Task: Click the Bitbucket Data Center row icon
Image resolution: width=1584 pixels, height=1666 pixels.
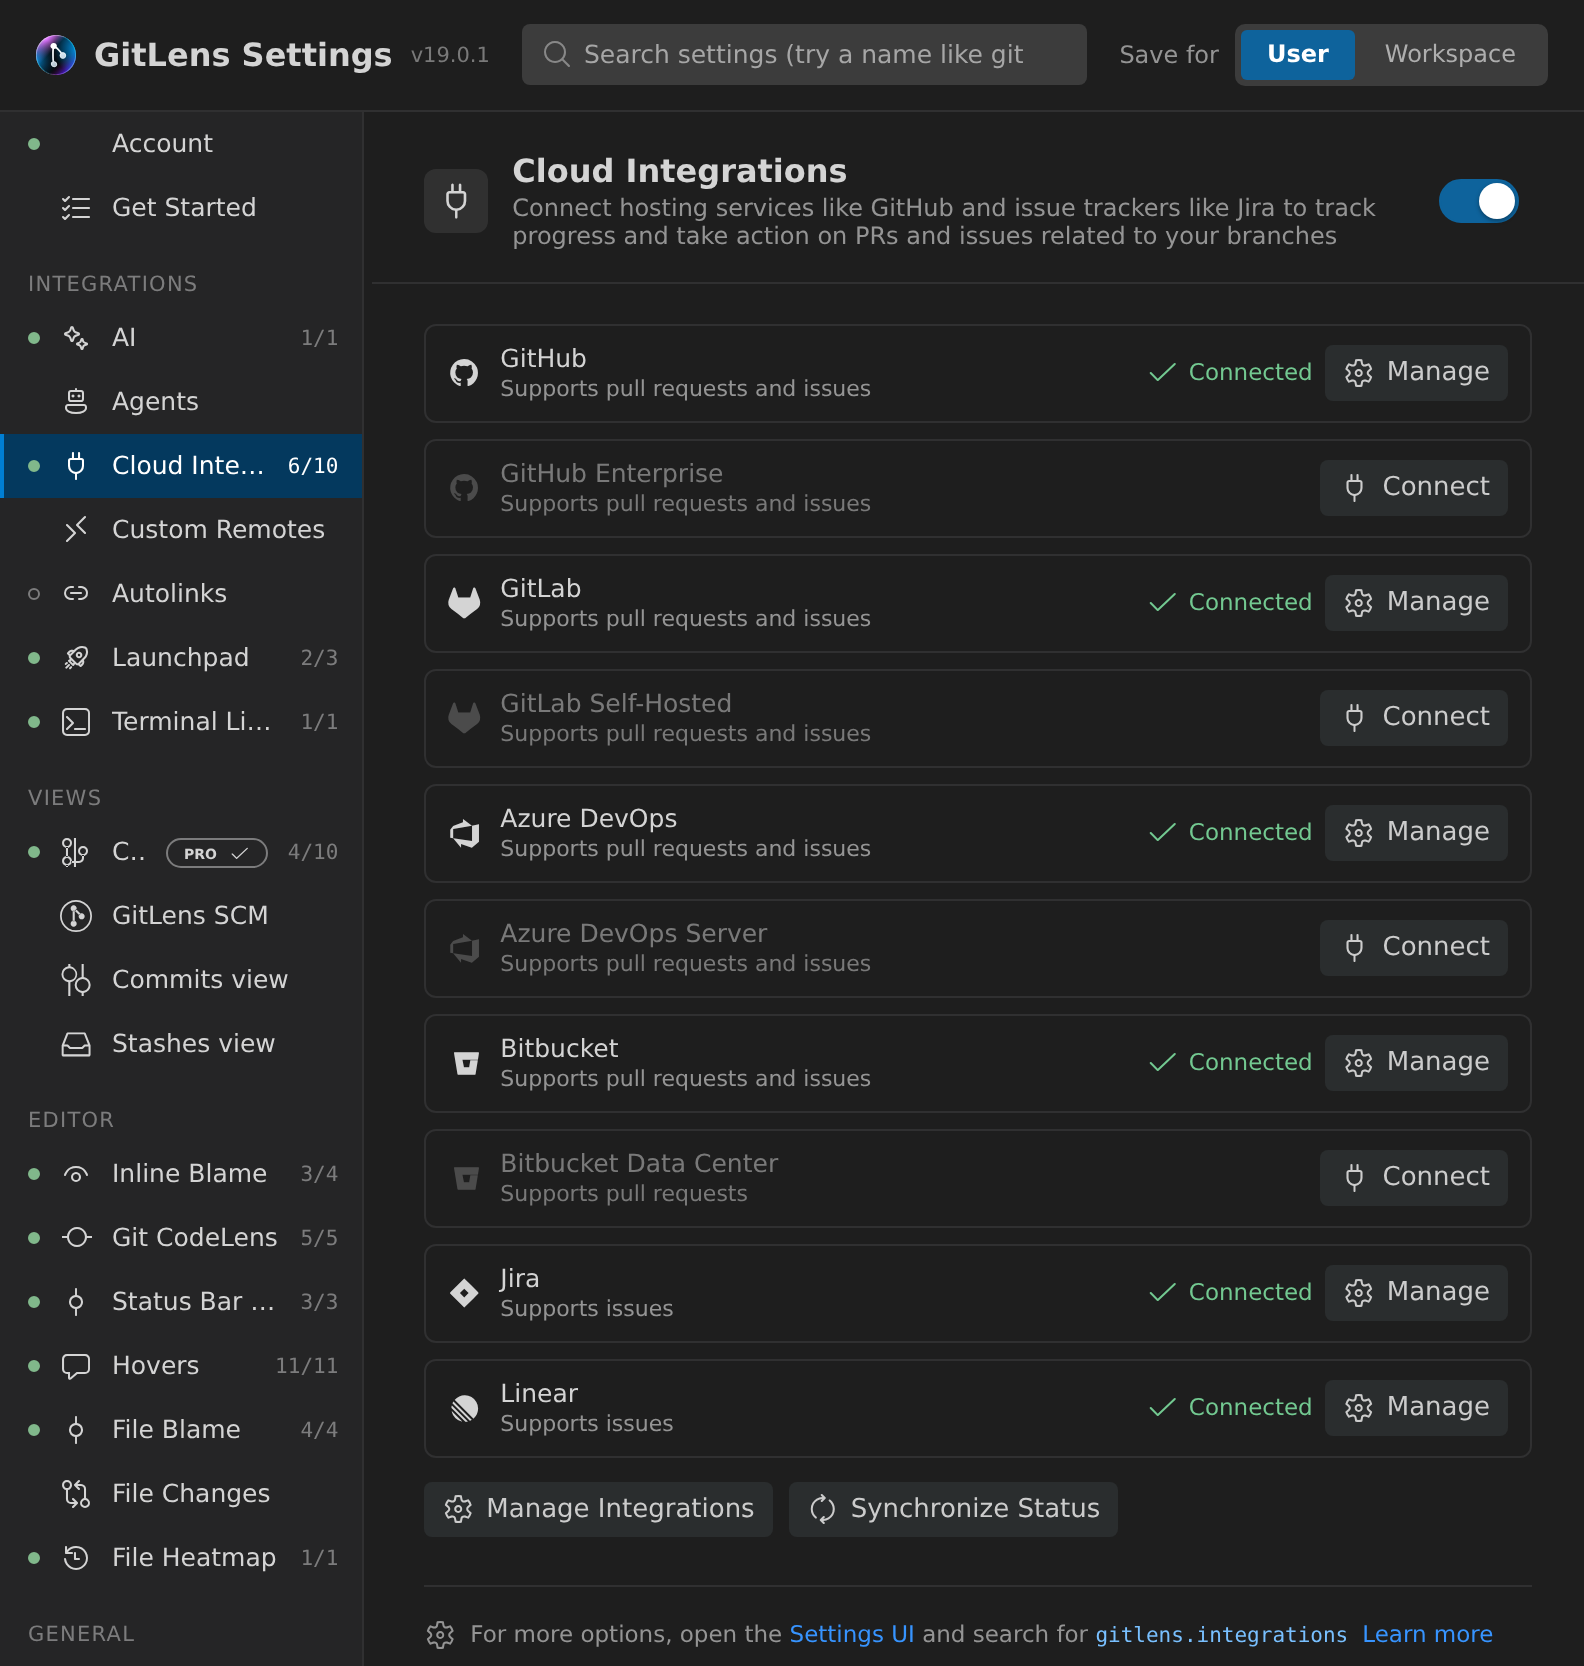Action: coord(466,1178)
